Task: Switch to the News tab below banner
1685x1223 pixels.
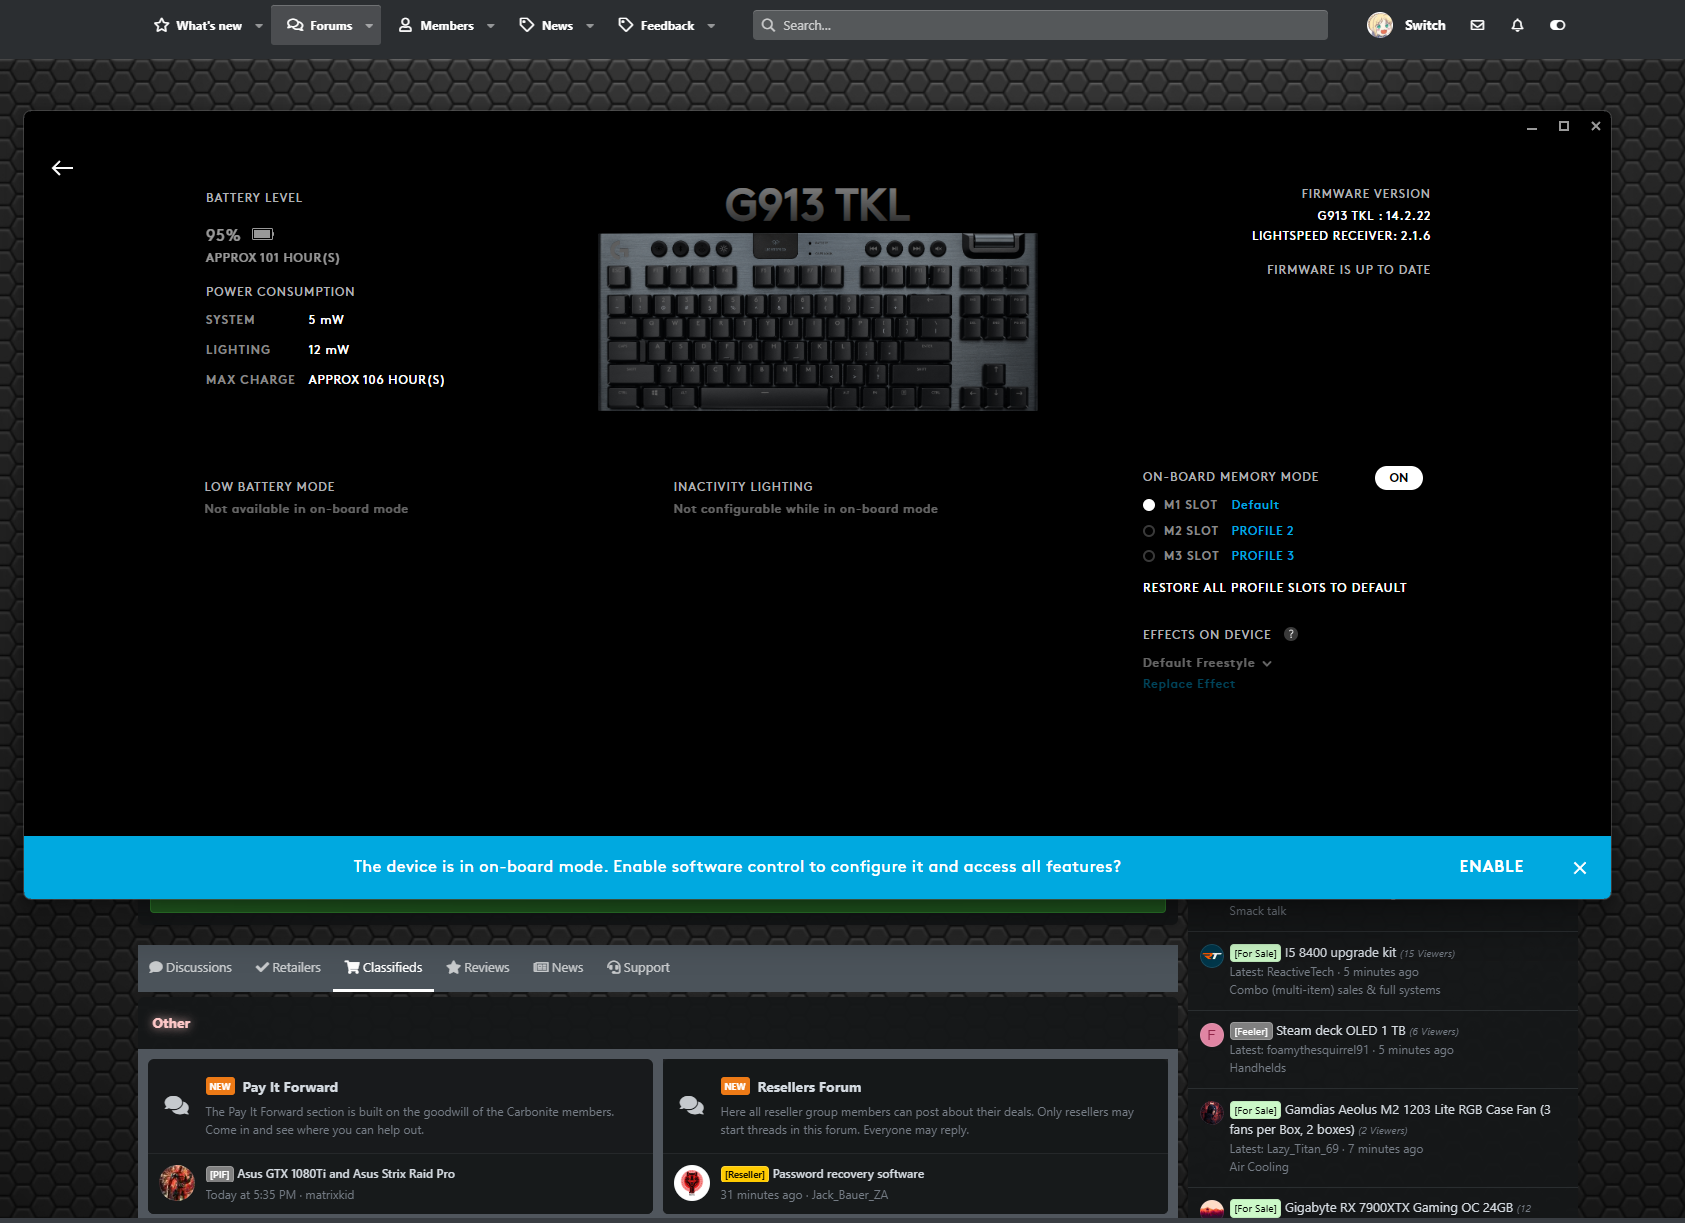Action: pyautogui.click(x=558, y=968)
